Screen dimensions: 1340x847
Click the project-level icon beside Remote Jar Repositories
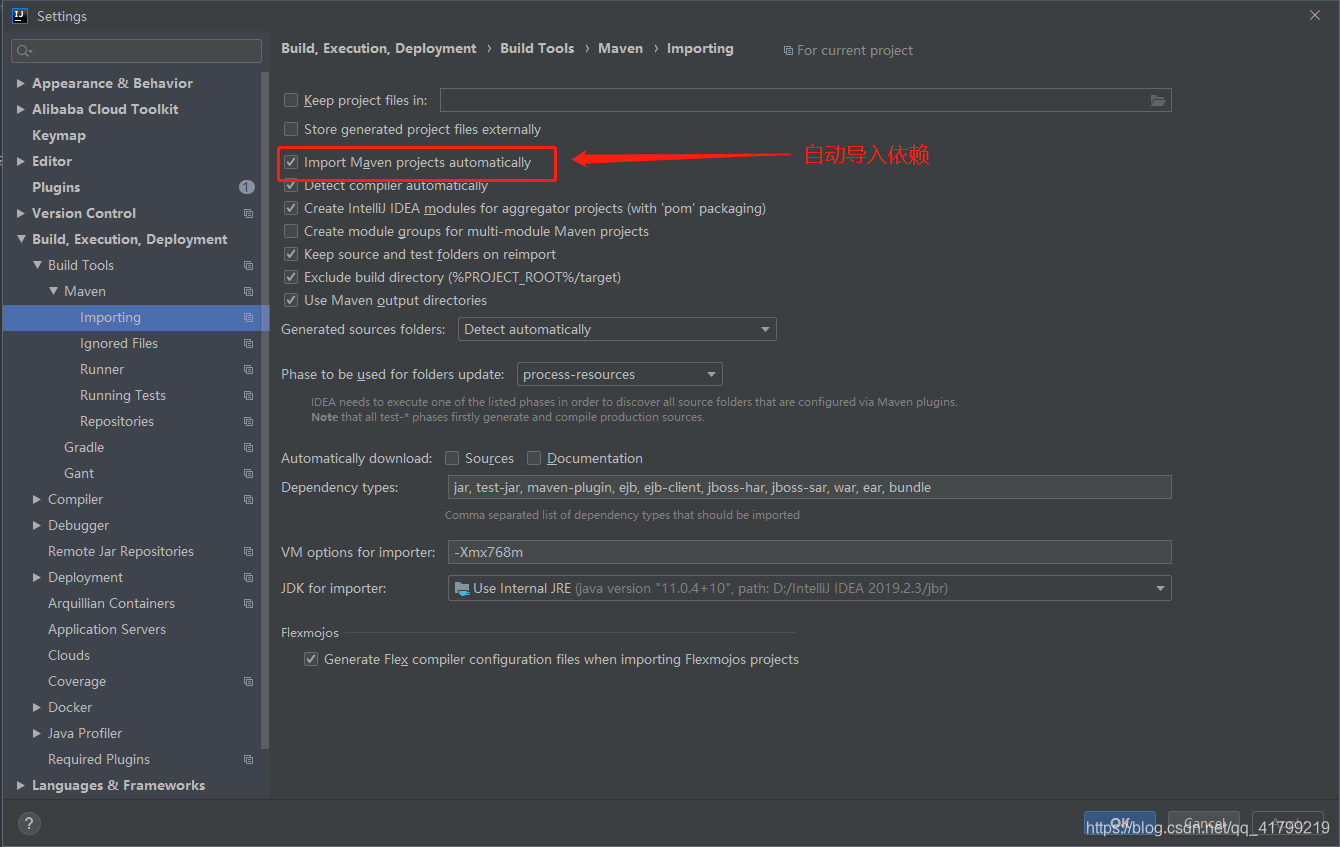(x=248, y=551)
